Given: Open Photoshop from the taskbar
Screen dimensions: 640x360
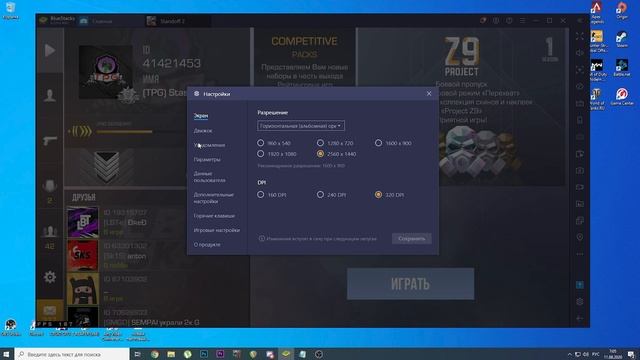Looking at the screenshot, I should pos(204,354).
